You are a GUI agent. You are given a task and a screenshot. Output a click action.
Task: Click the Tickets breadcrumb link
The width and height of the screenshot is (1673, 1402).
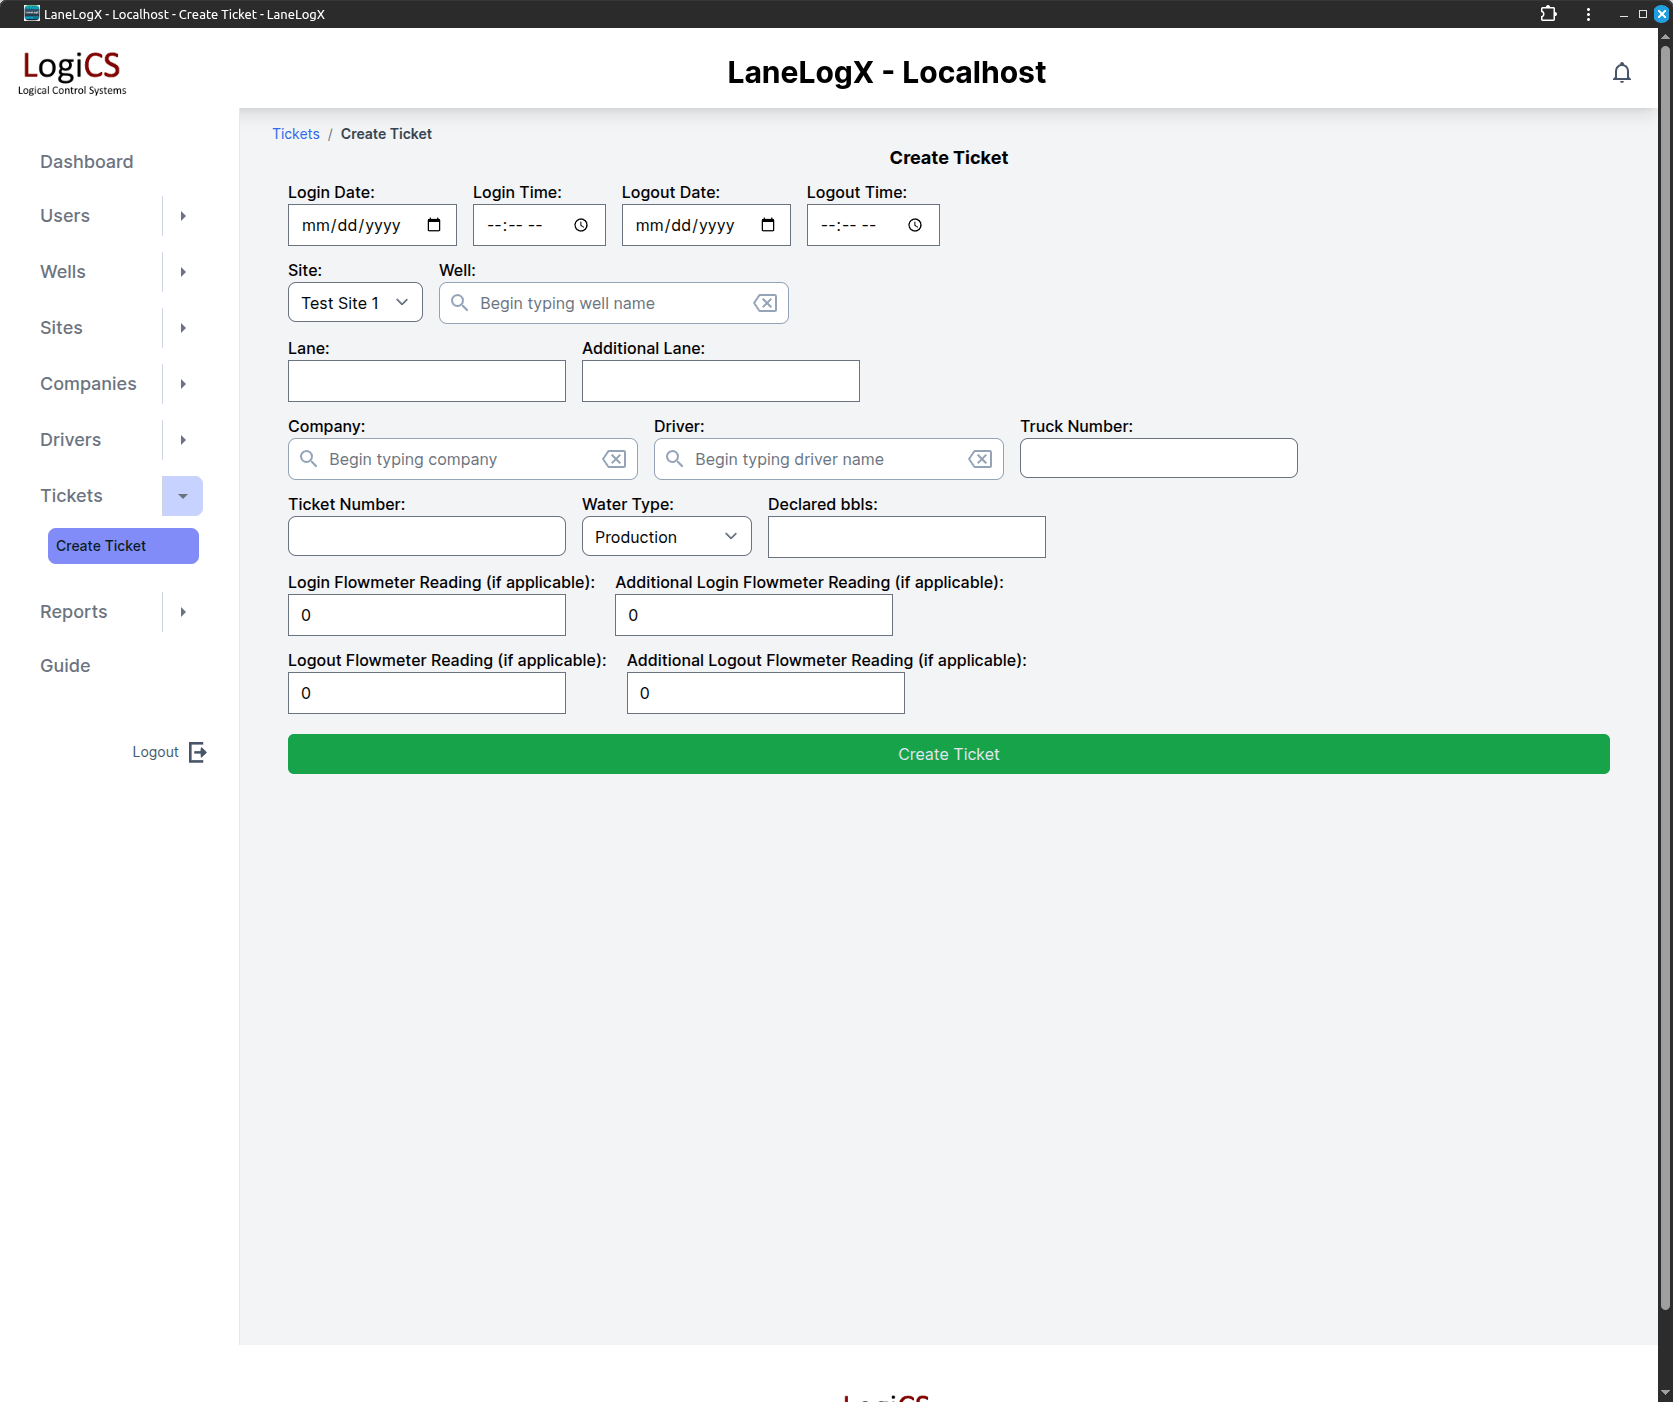(x=296, y=134)
